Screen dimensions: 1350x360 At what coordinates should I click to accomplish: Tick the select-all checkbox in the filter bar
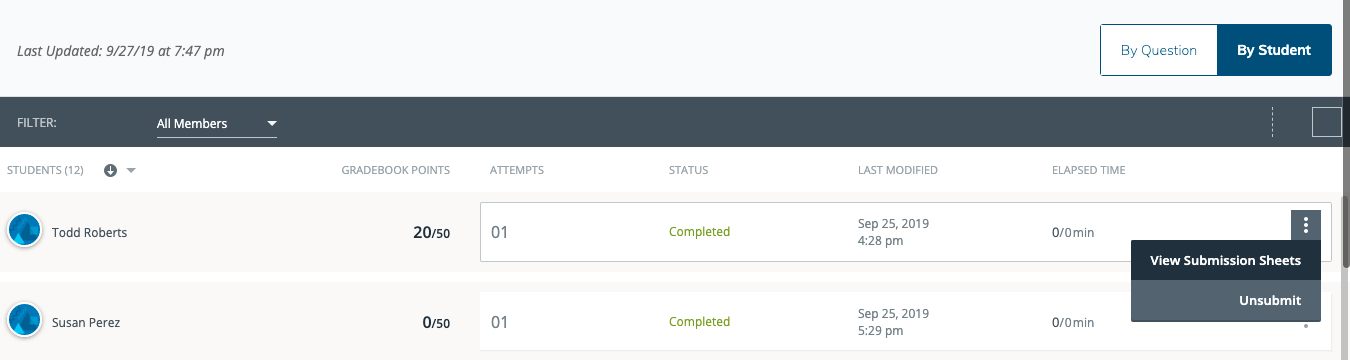click(x=1326, y=122)
